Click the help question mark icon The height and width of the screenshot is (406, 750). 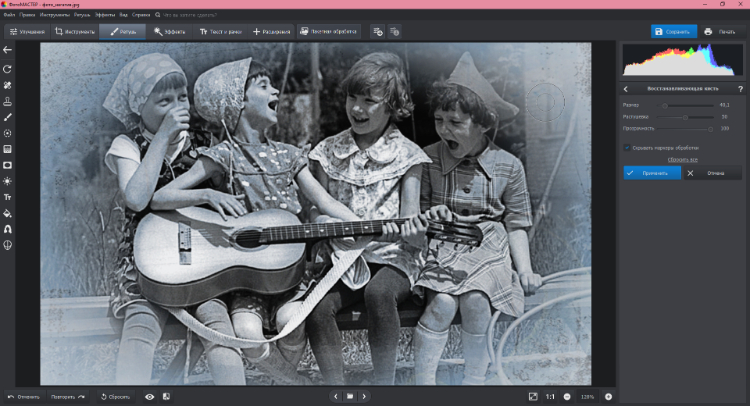click(739, 89)
